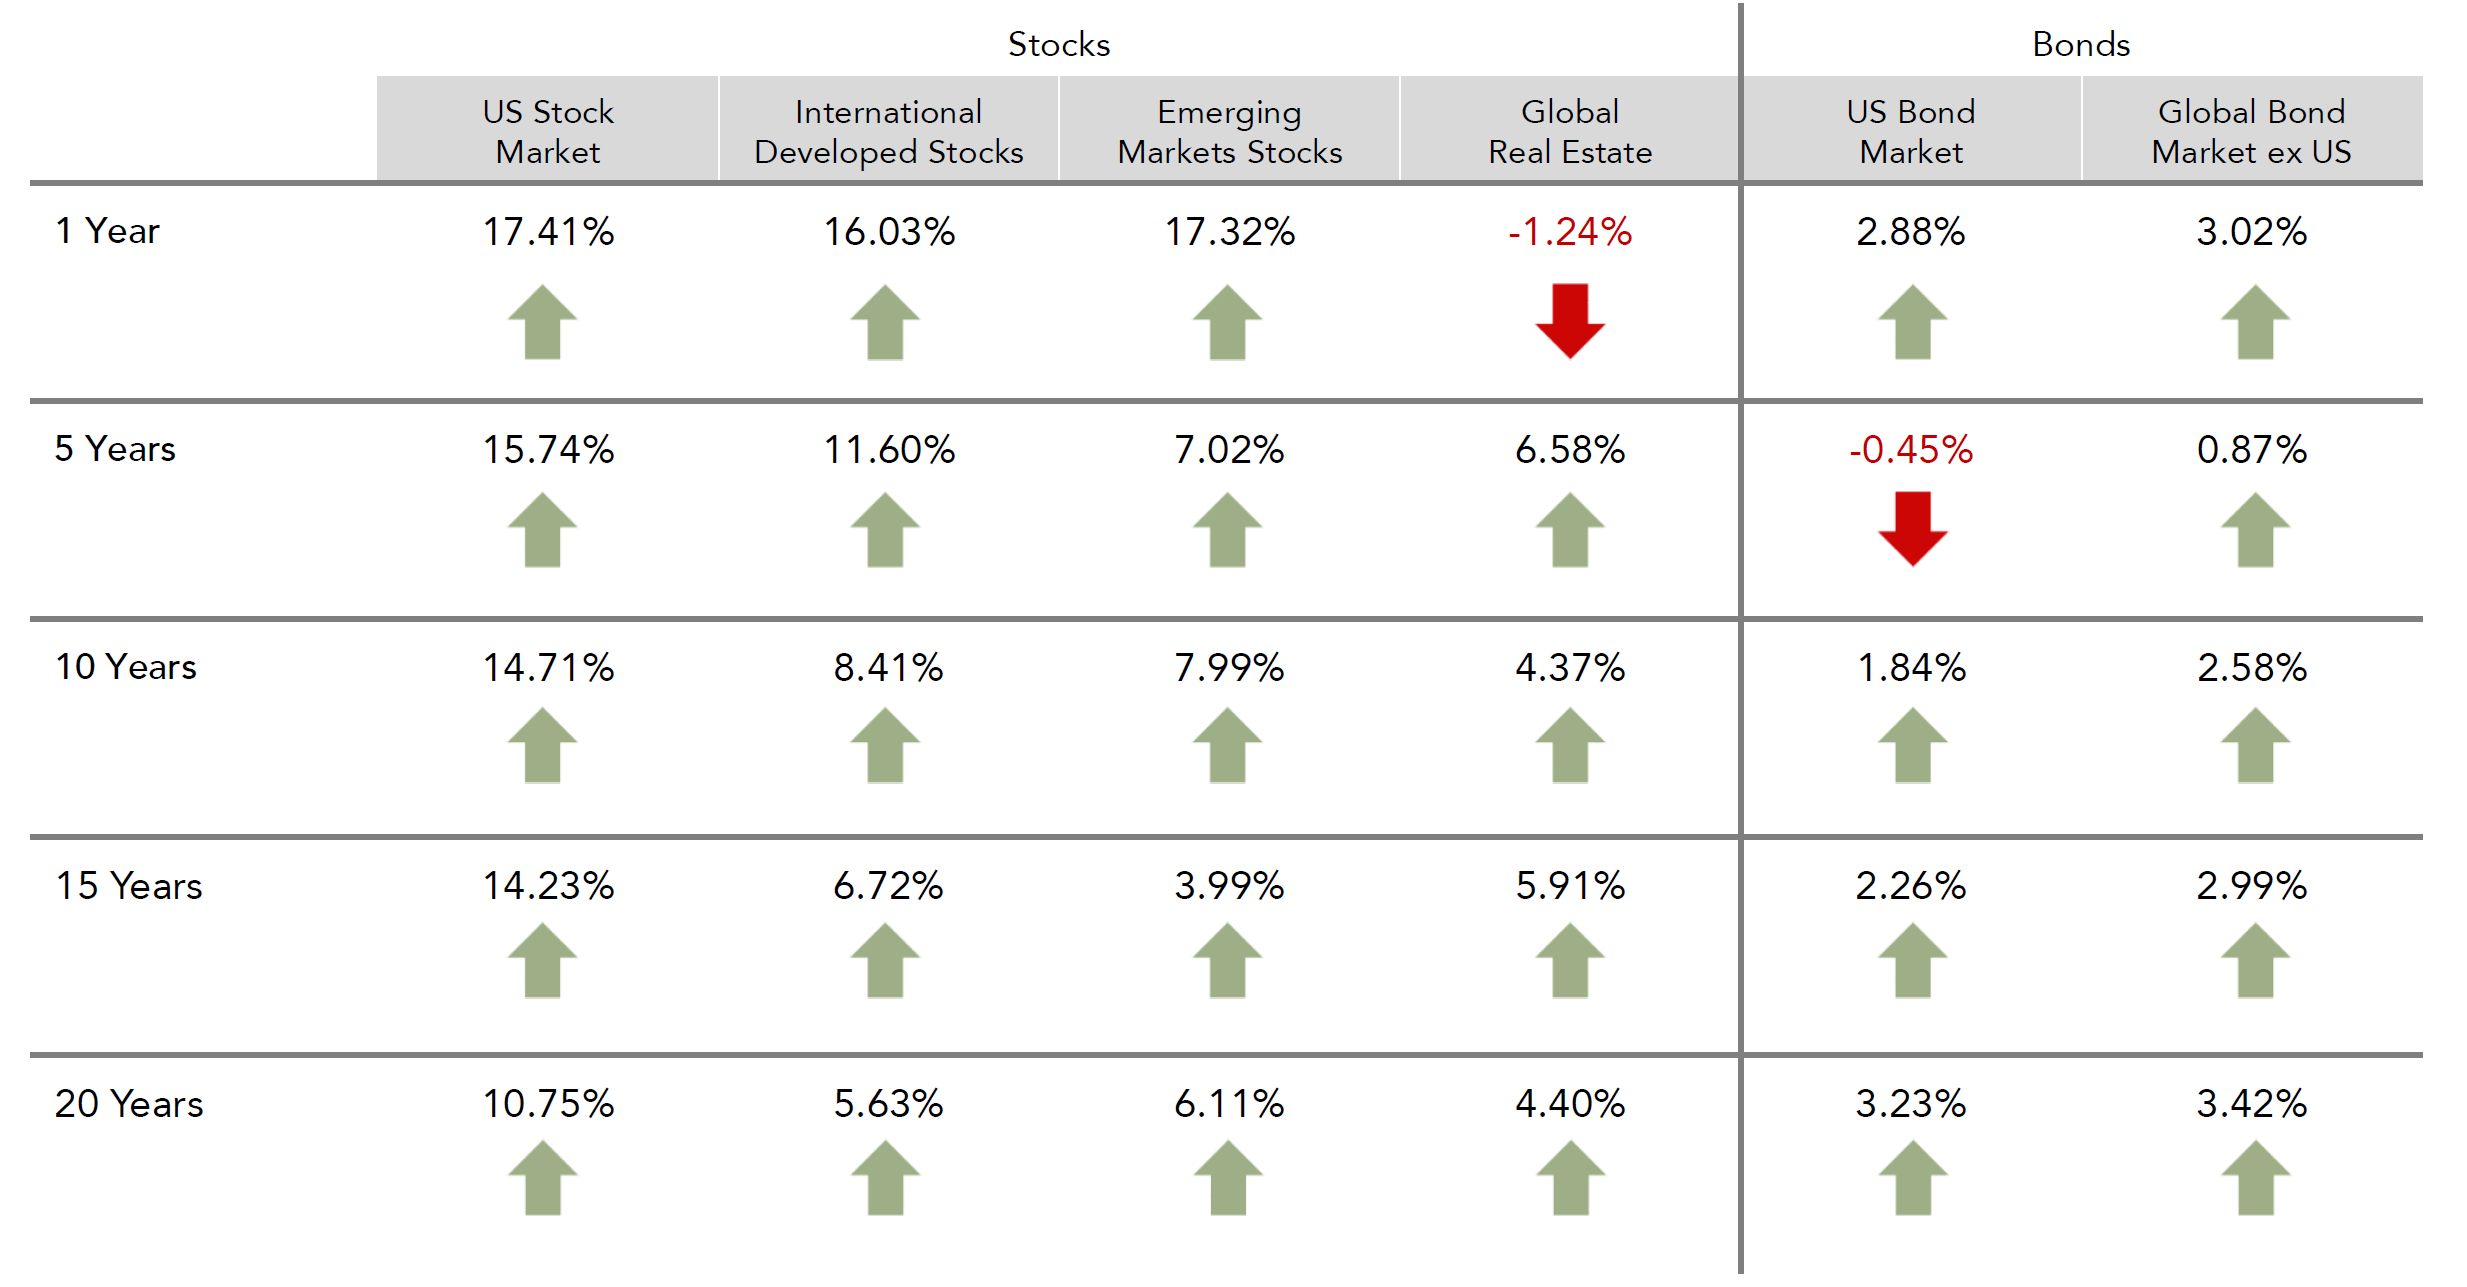Image resolution: width=2467 pixels, height=1287 pixels.
Task: Click the up arrow below 10.75%
Action: [542, 1178]
